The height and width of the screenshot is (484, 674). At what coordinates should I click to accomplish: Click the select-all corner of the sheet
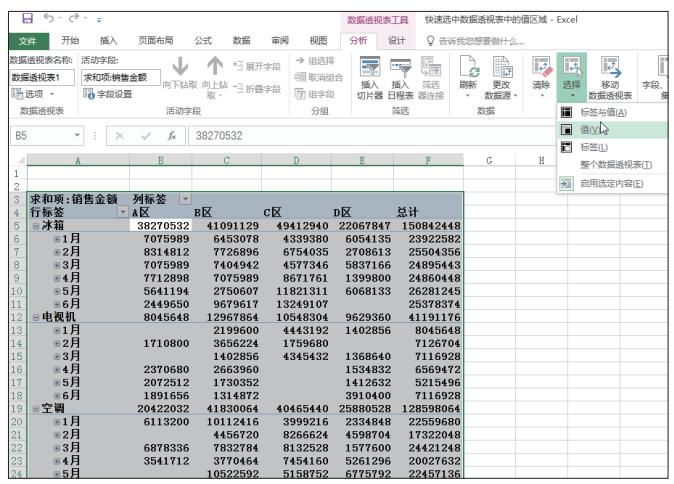point(18,160)
